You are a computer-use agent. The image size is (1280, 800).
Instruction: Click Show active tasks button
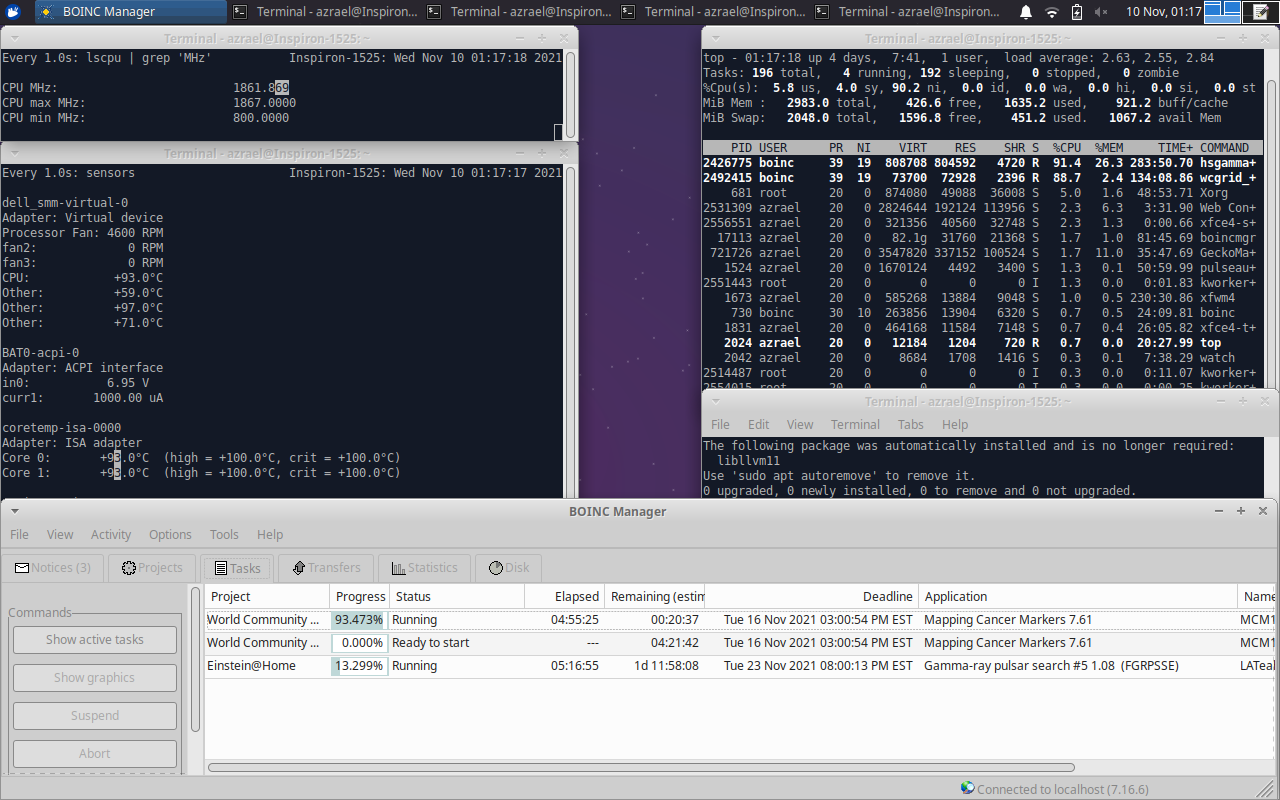95,640
